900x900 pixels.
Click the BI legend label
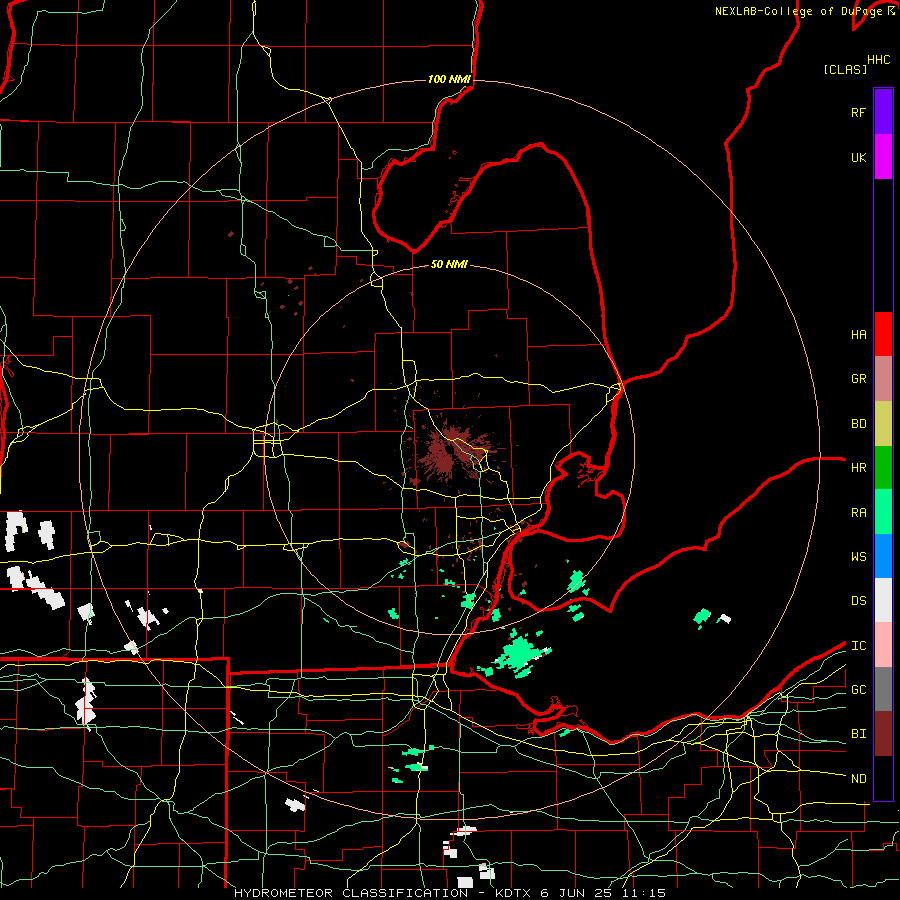858,734
